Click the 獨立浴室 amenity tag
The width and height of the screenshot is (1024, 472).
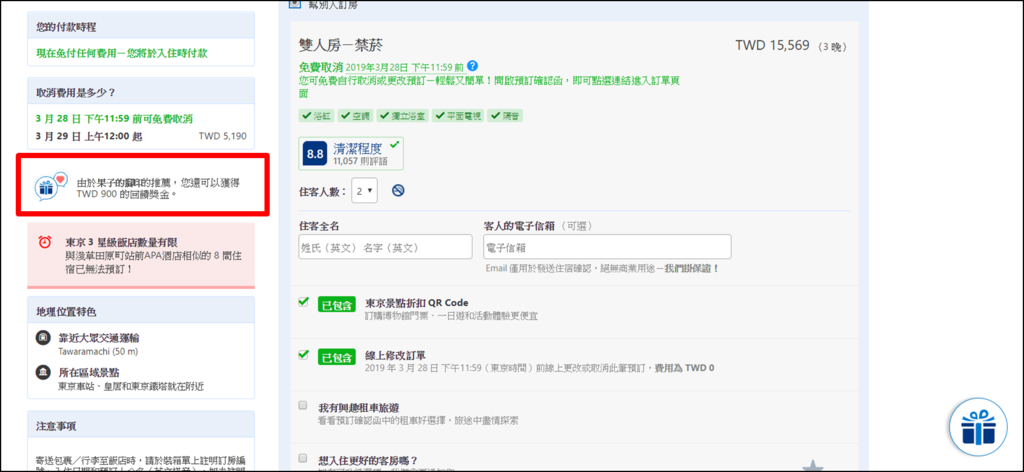(403, 116)
